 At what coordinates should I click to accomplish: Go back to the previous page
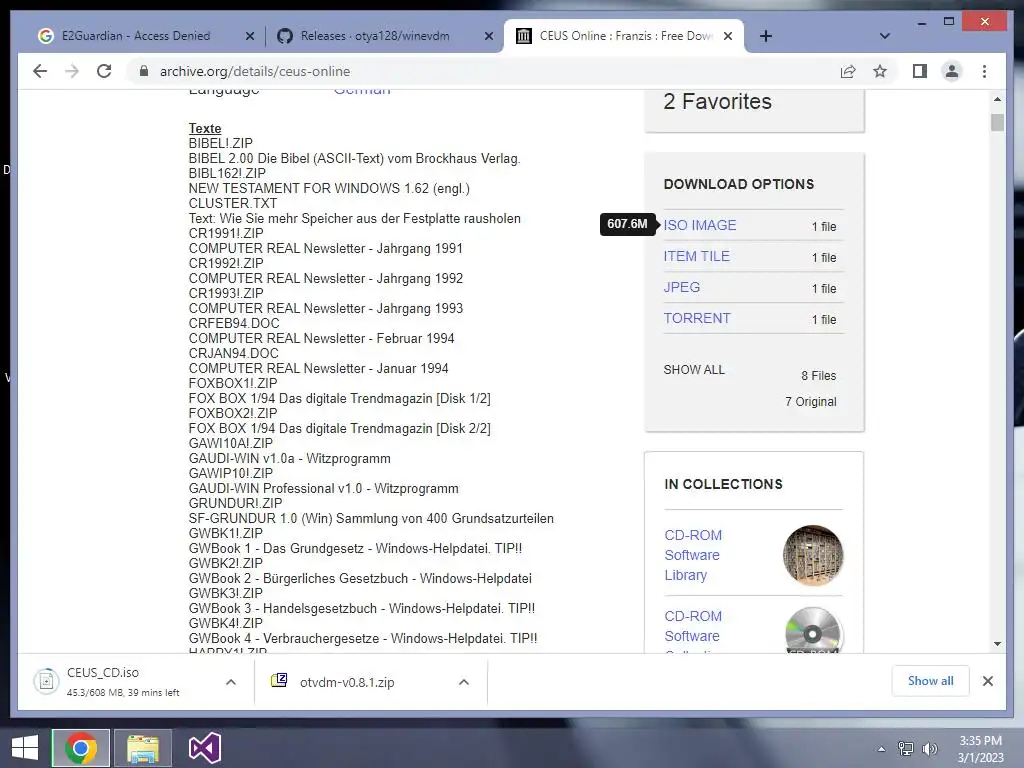click(x=40, y=71)
